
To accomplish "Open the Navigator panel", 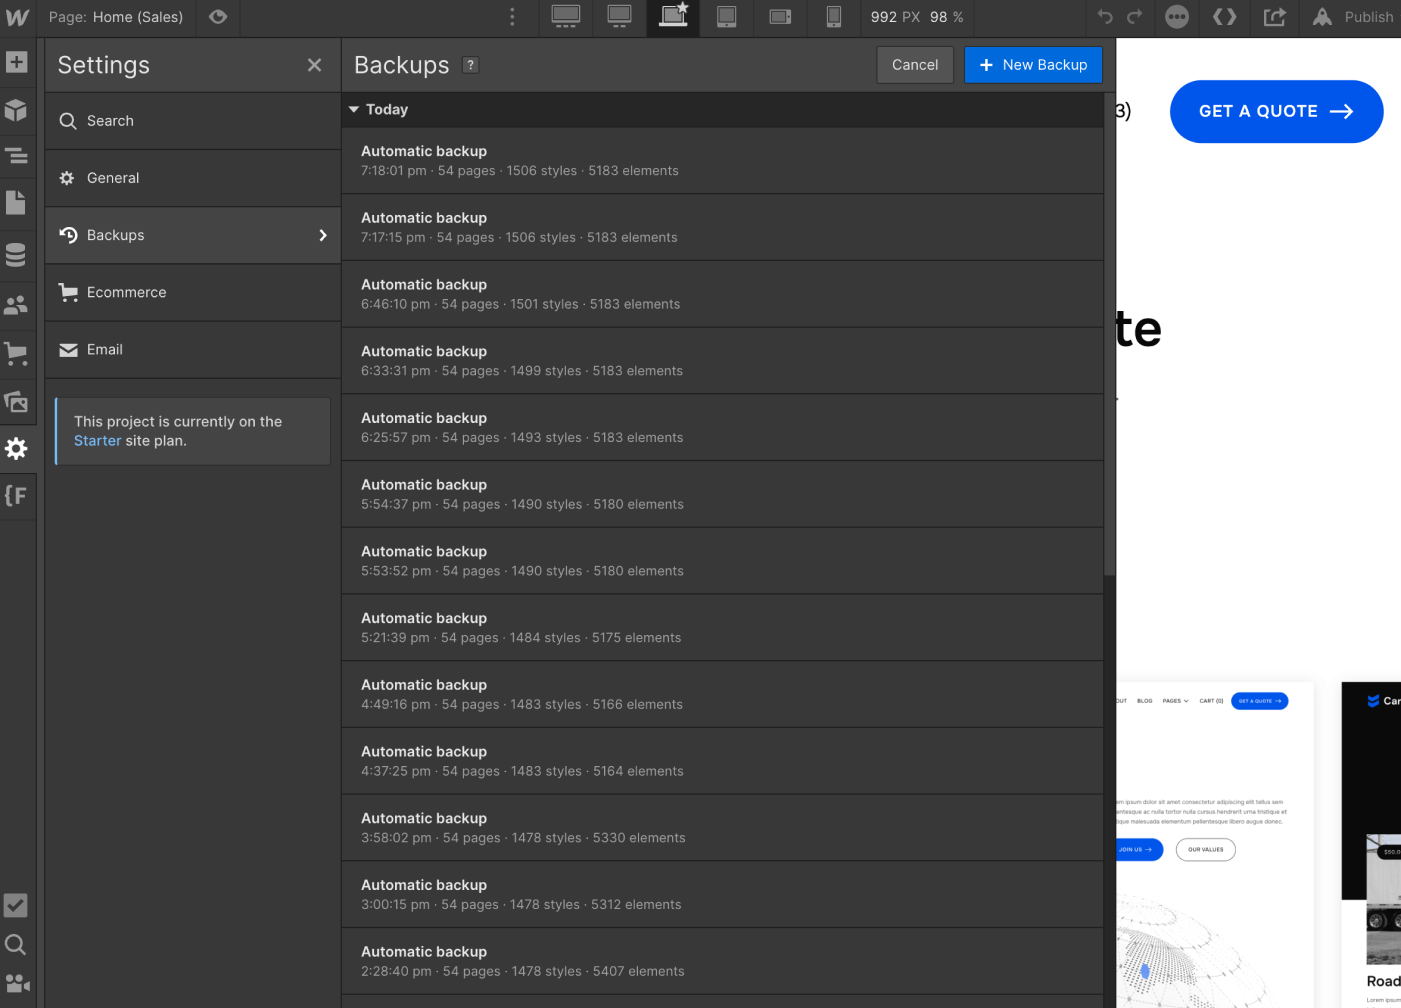I will click(17, 157).
